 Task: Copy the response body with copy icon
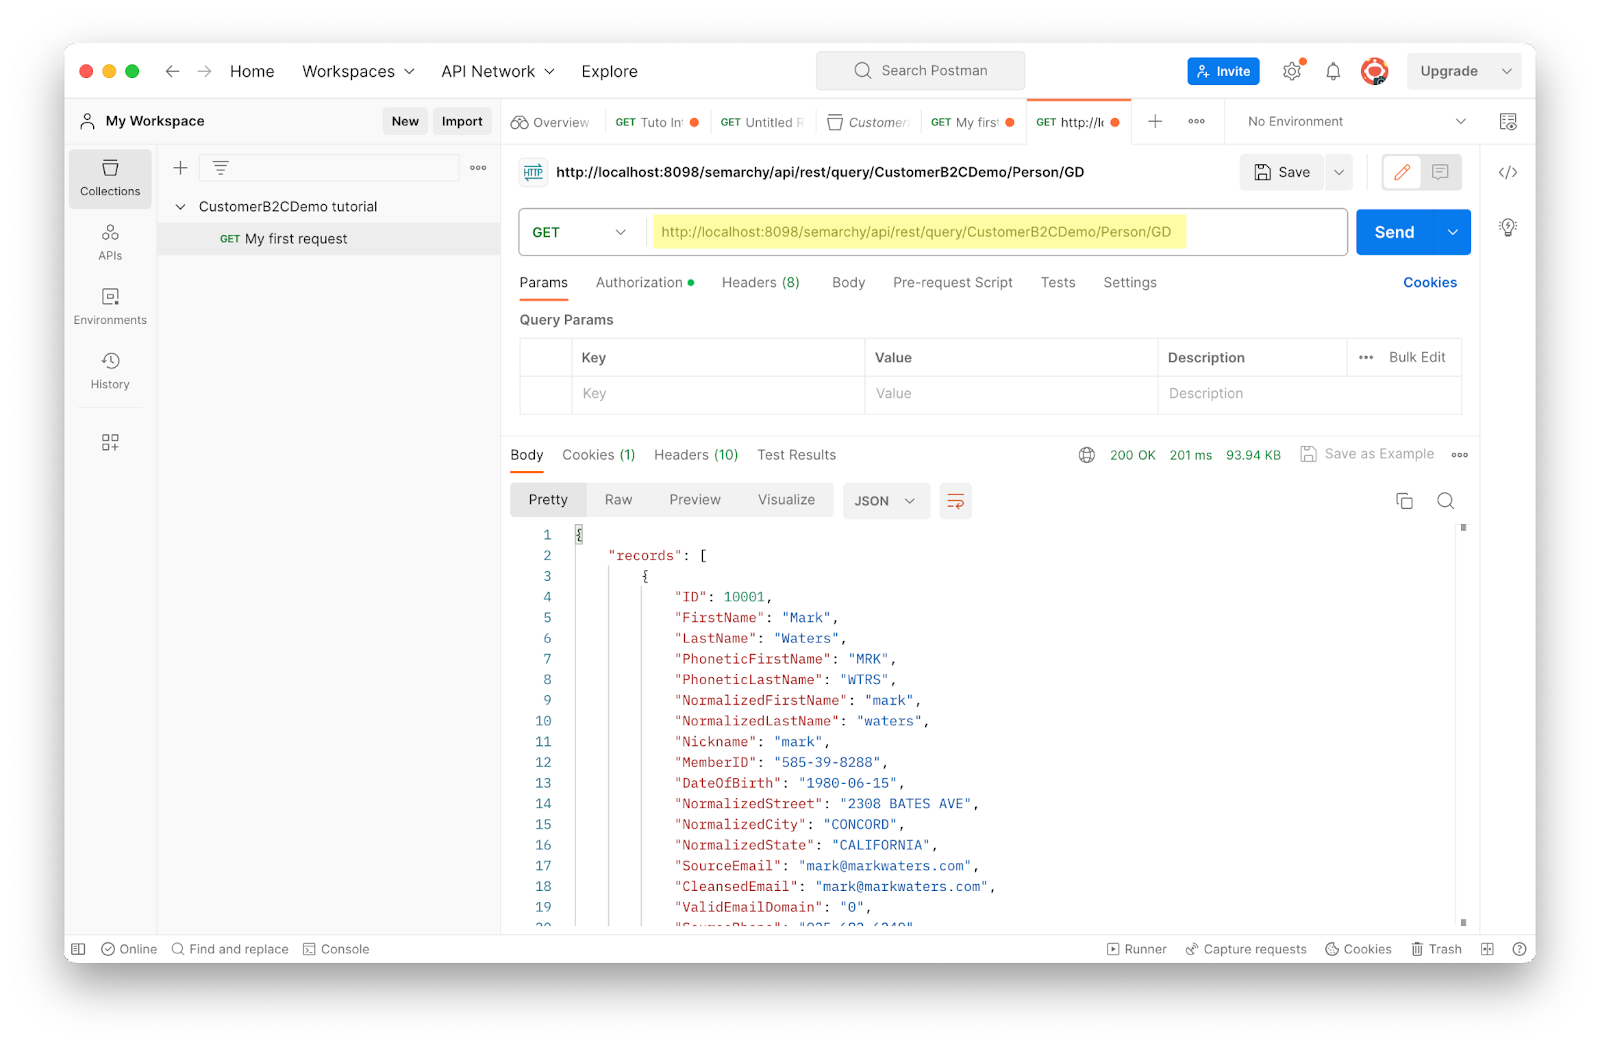1404,501
